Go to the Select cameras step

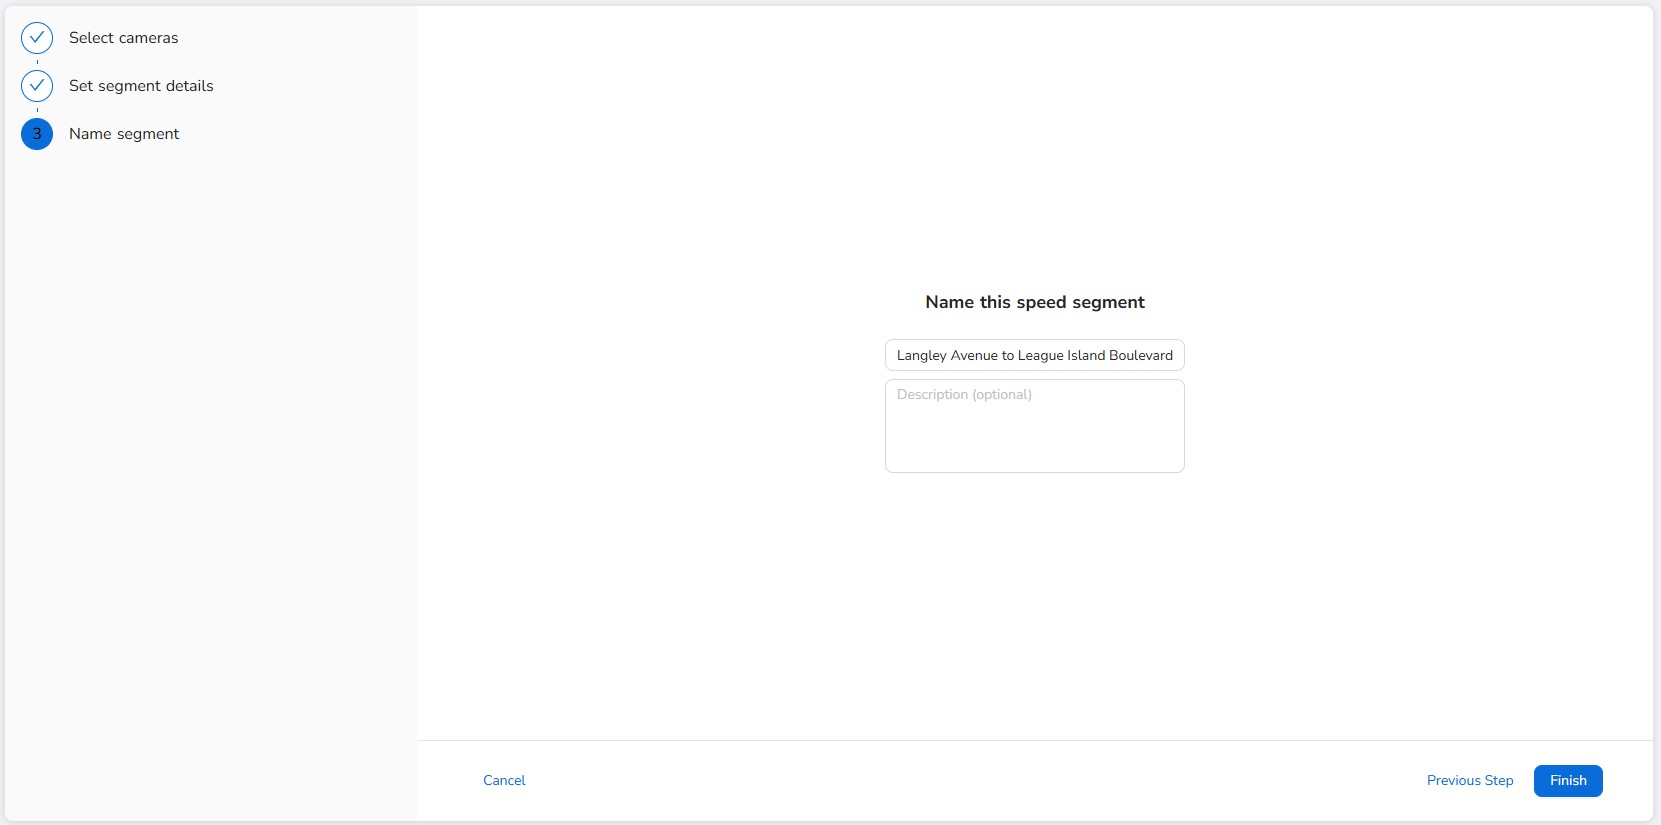(123, 38)
